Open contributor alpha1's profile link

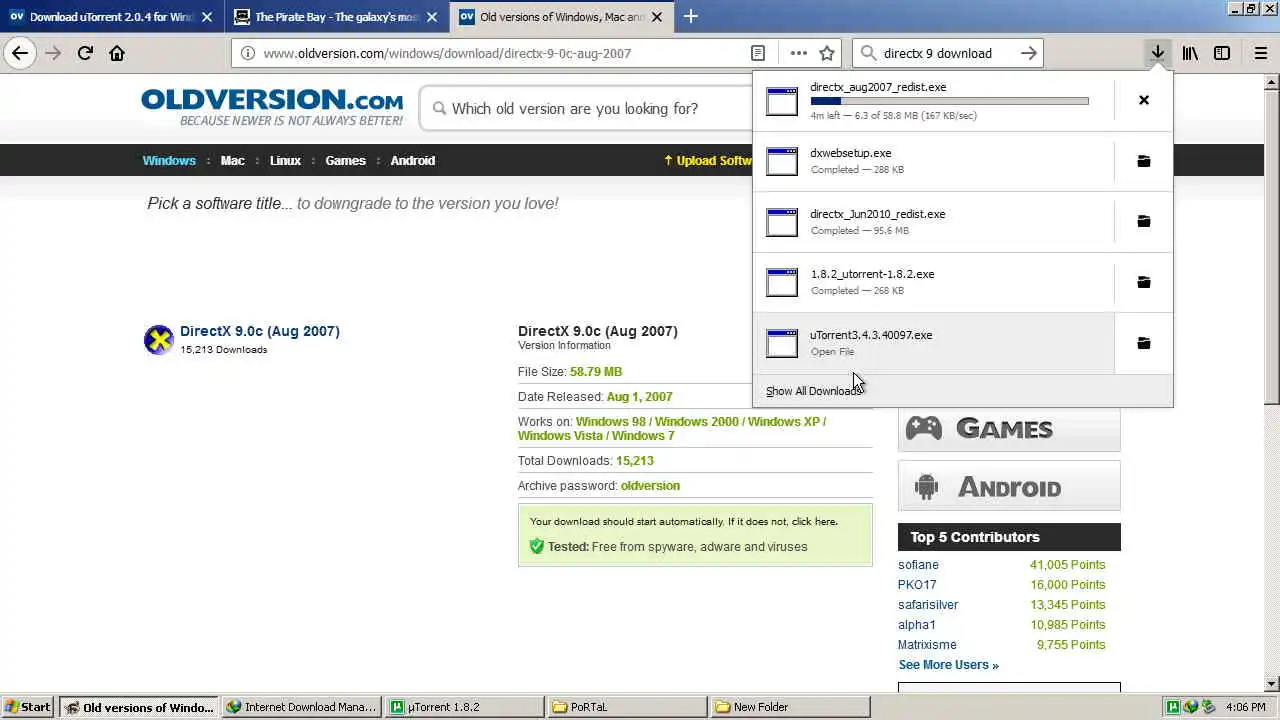(917, 625)
